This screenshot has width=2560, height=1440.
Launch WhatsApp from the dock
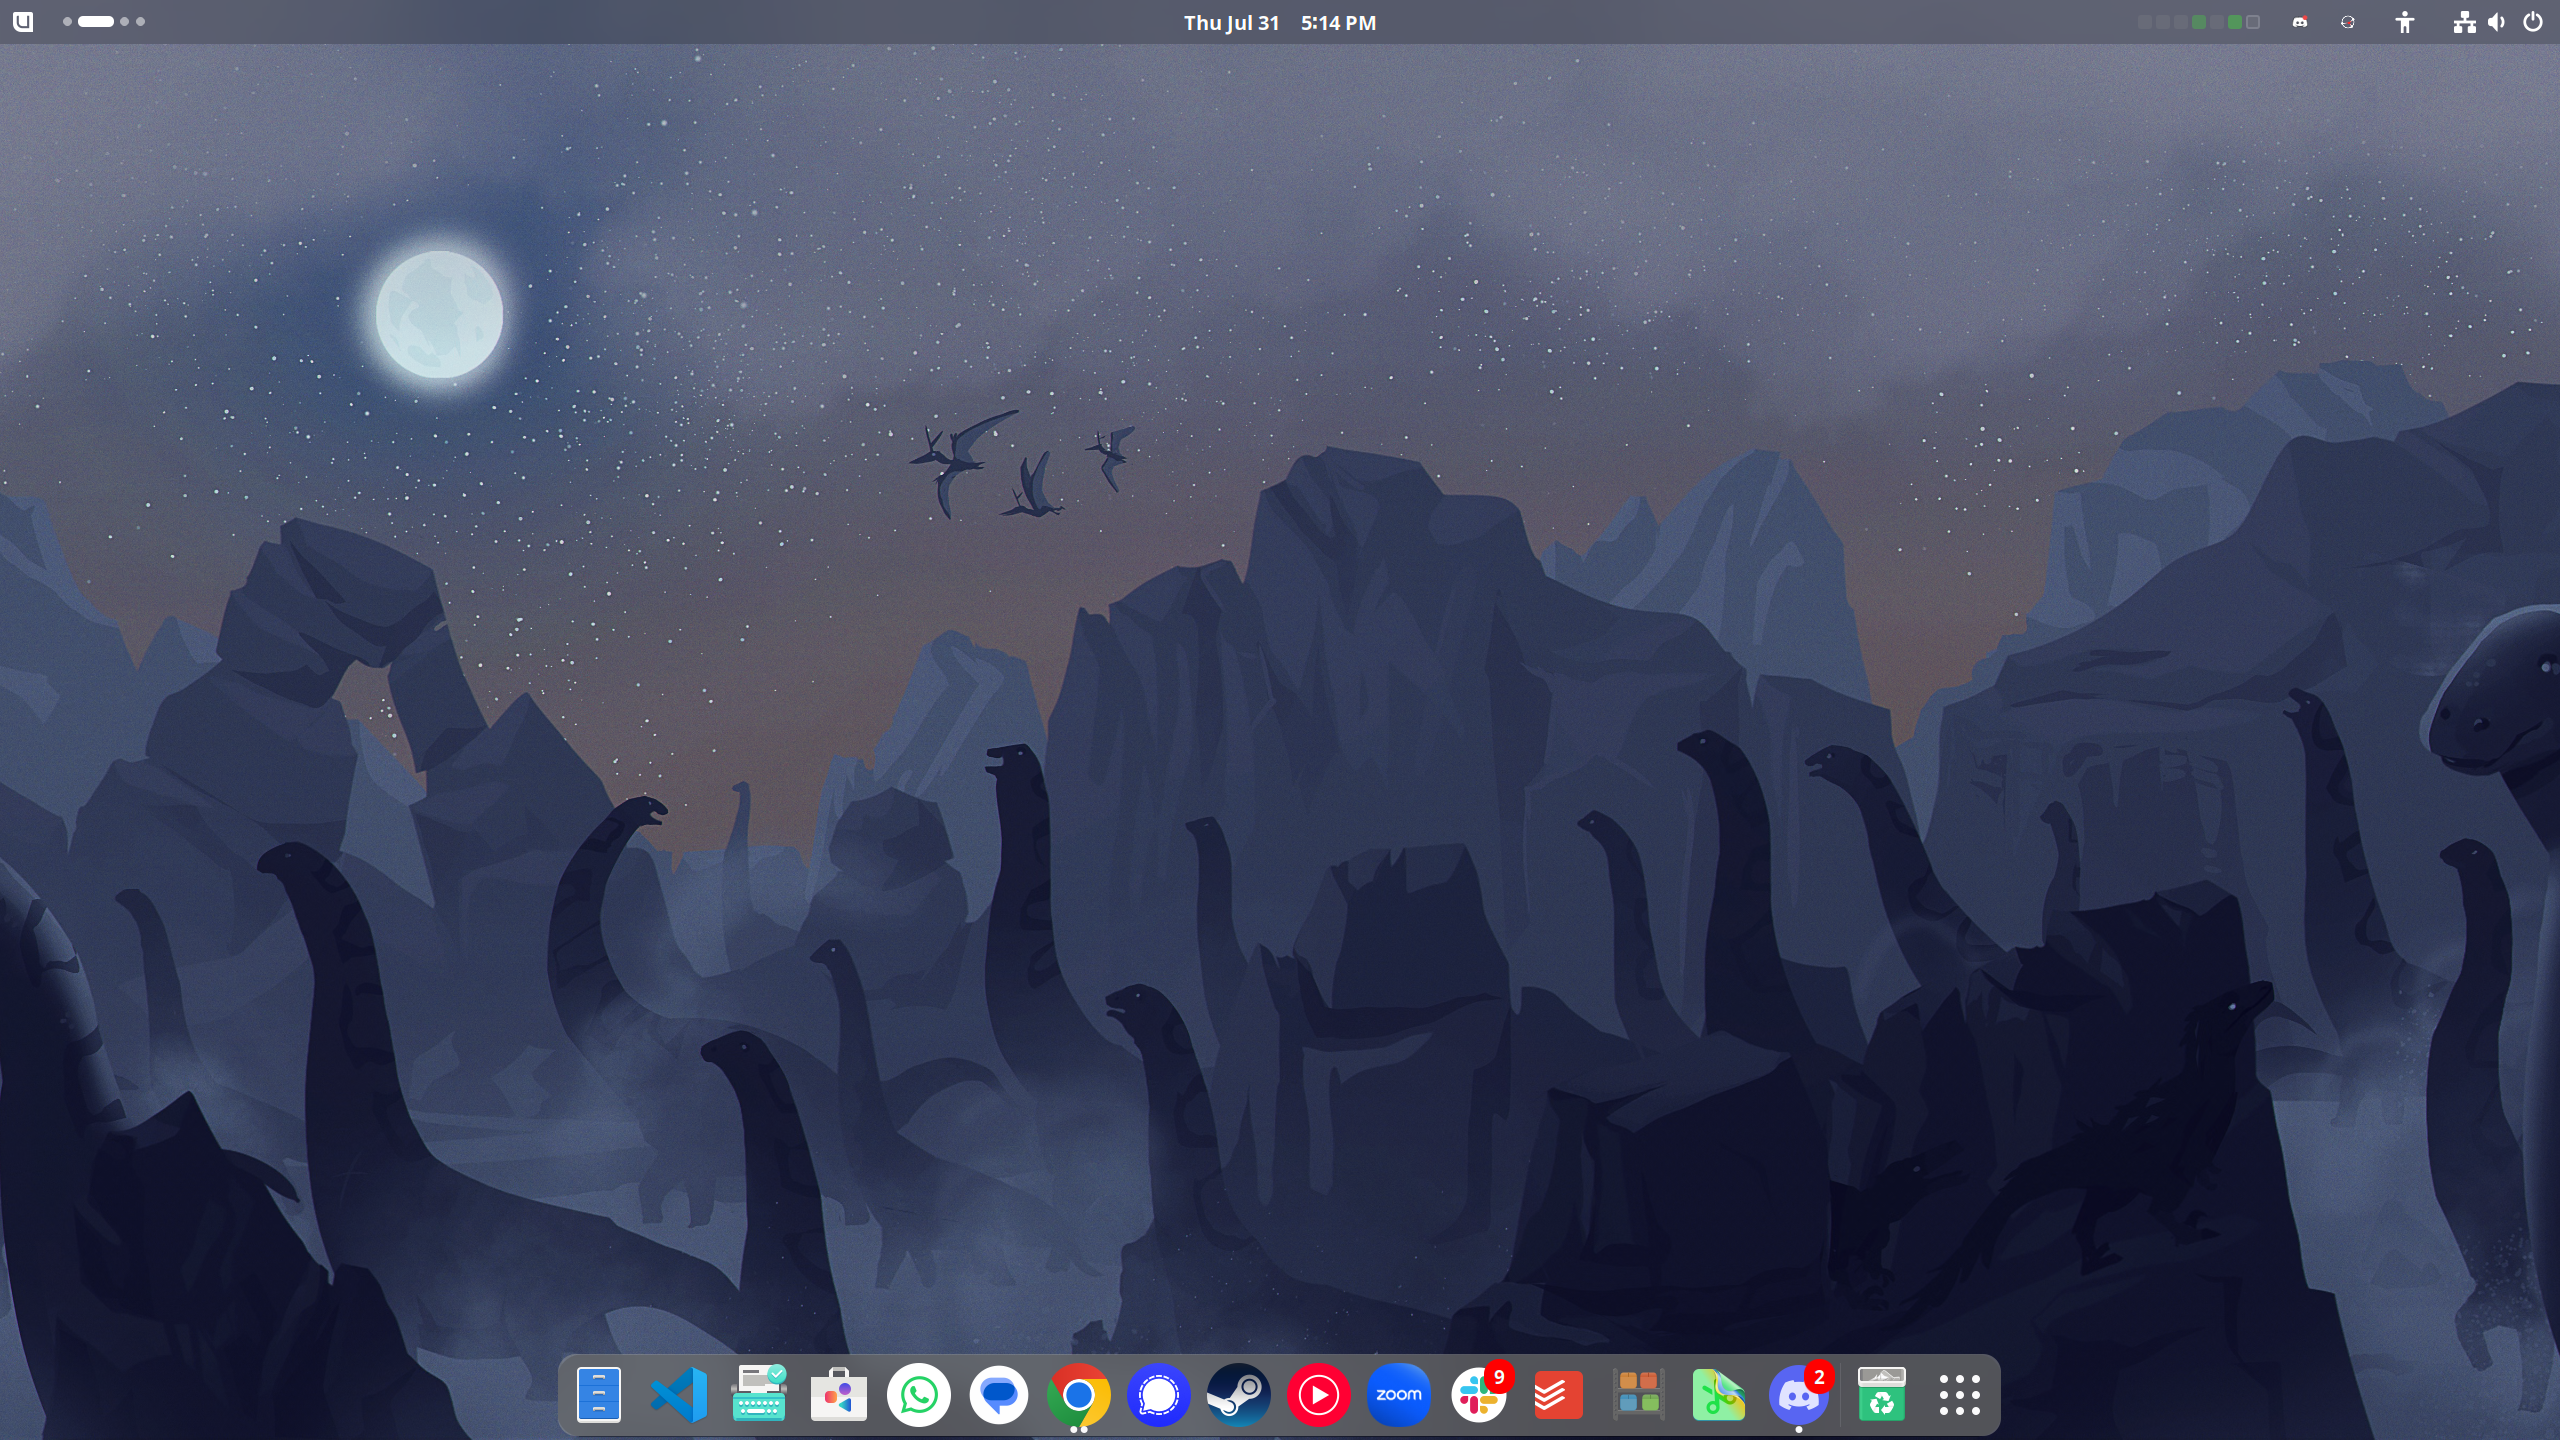(918, 1394)
